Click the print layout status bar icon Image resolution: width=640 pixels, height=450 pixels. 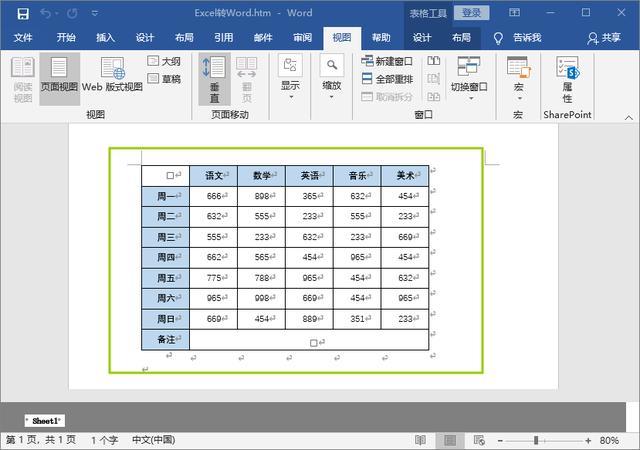pos(450,440)
